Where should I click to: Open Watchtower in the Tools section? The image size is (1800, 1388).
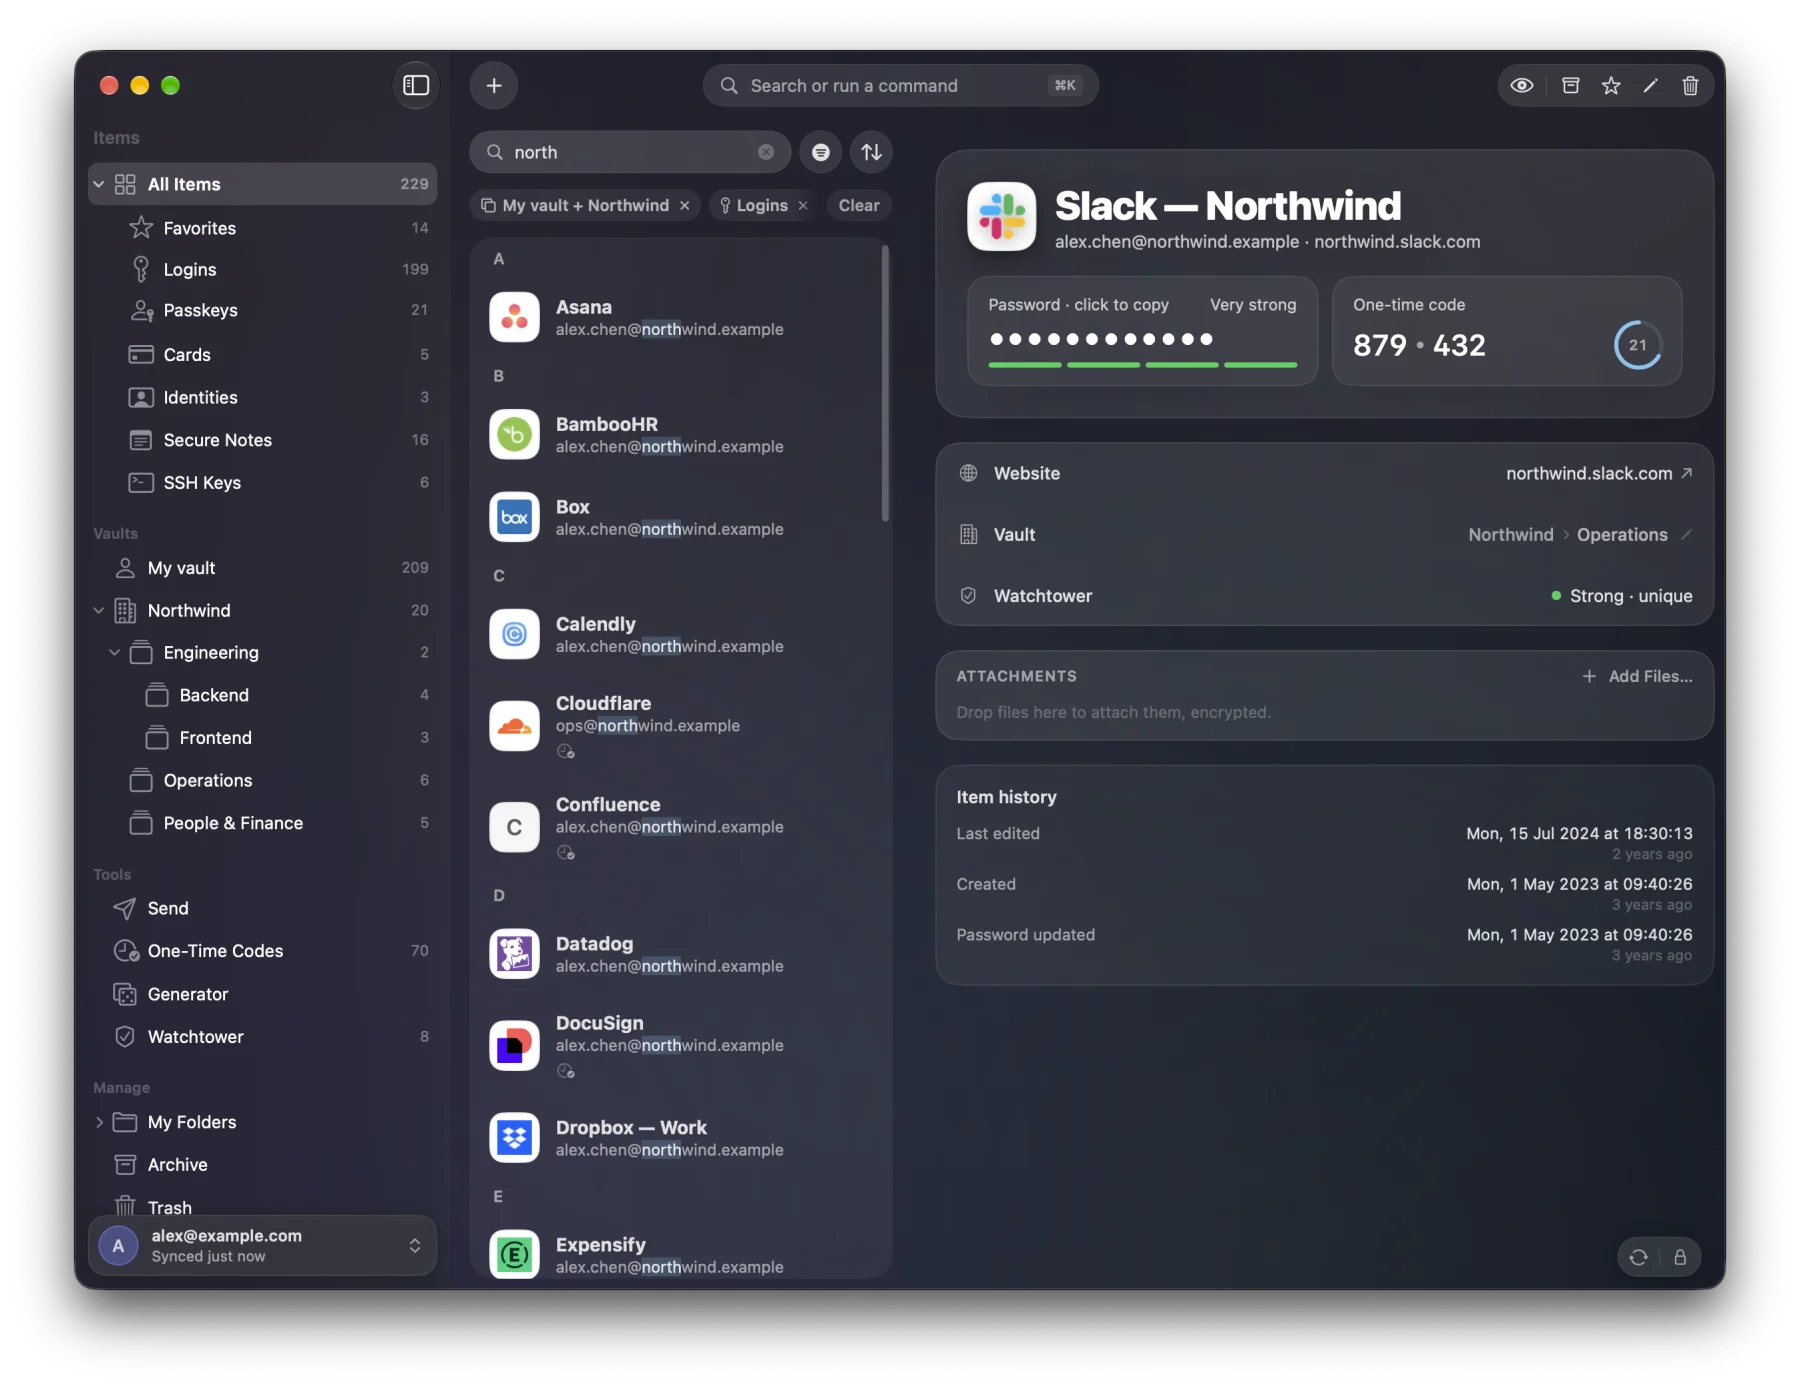[x=263, y=1037]
